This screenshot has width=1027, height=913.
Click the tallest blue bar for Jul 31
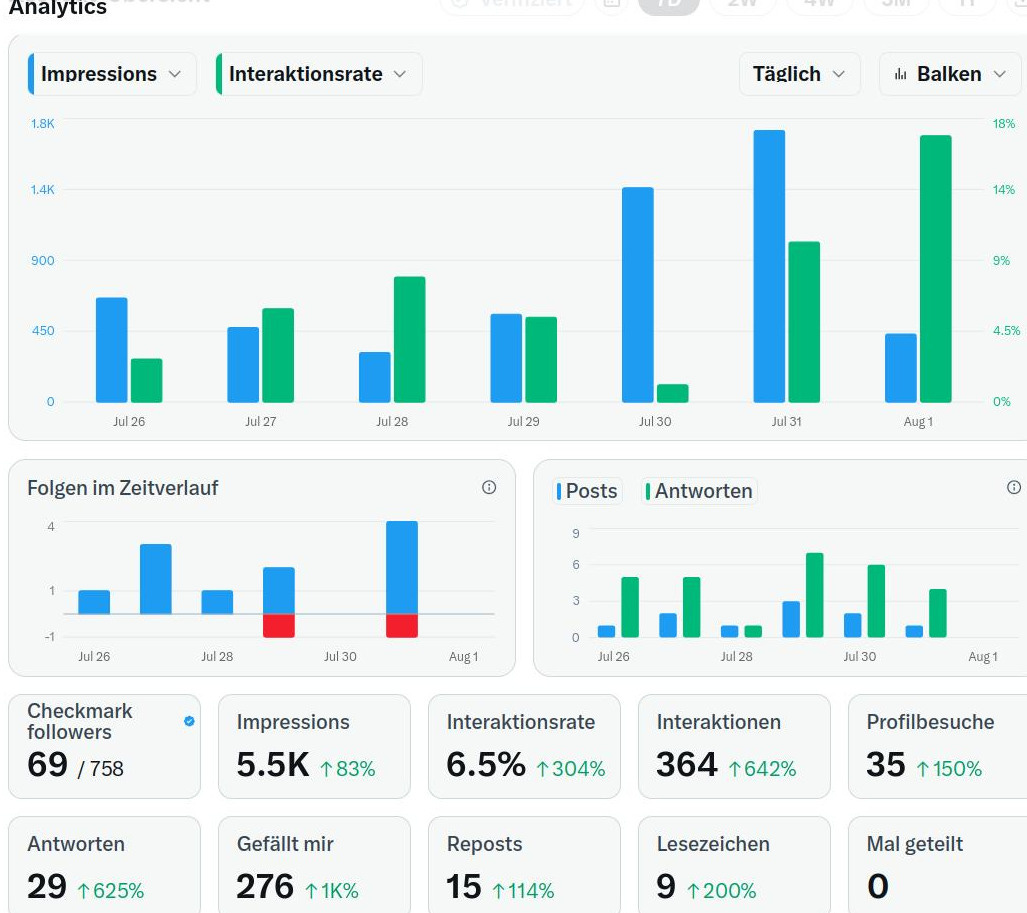pos(770,267)
